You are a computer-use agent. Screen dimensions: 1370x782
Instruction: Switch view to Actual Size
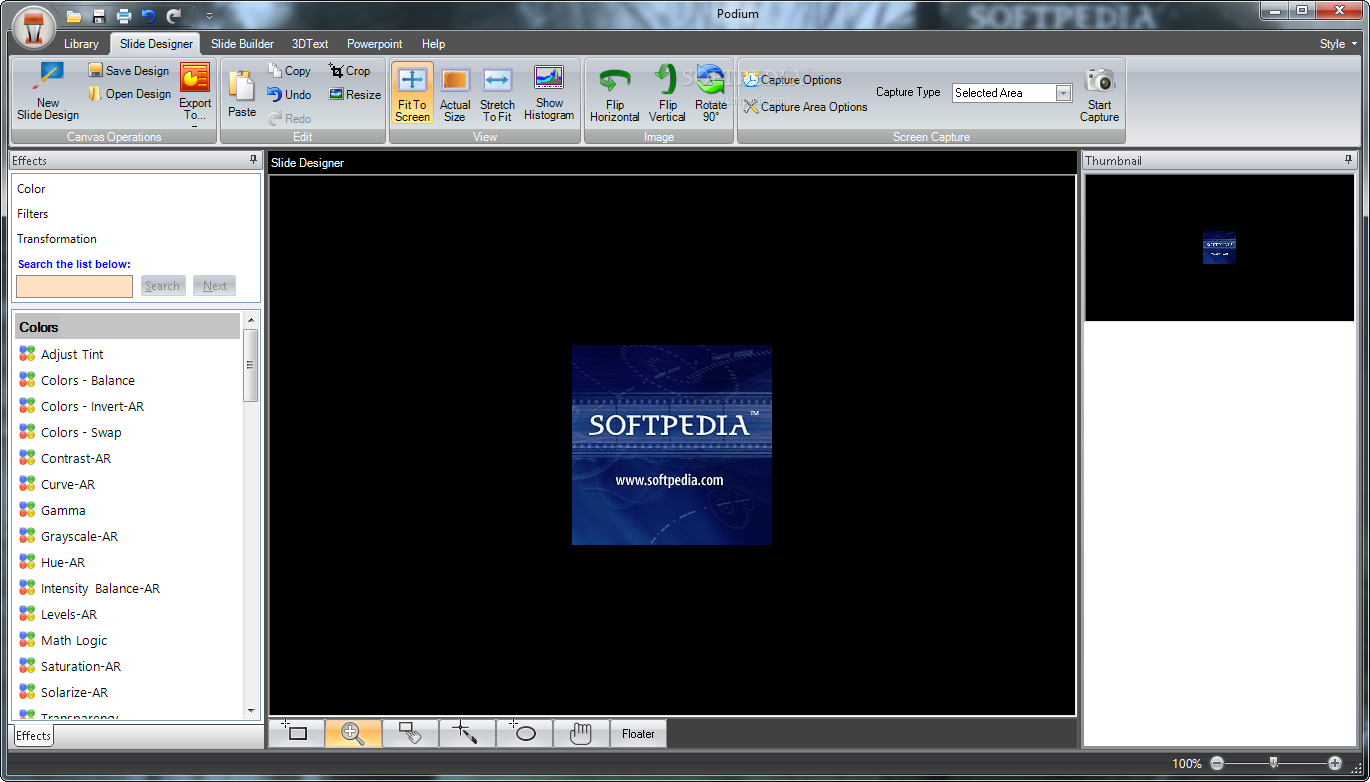[x=455, y=94]
